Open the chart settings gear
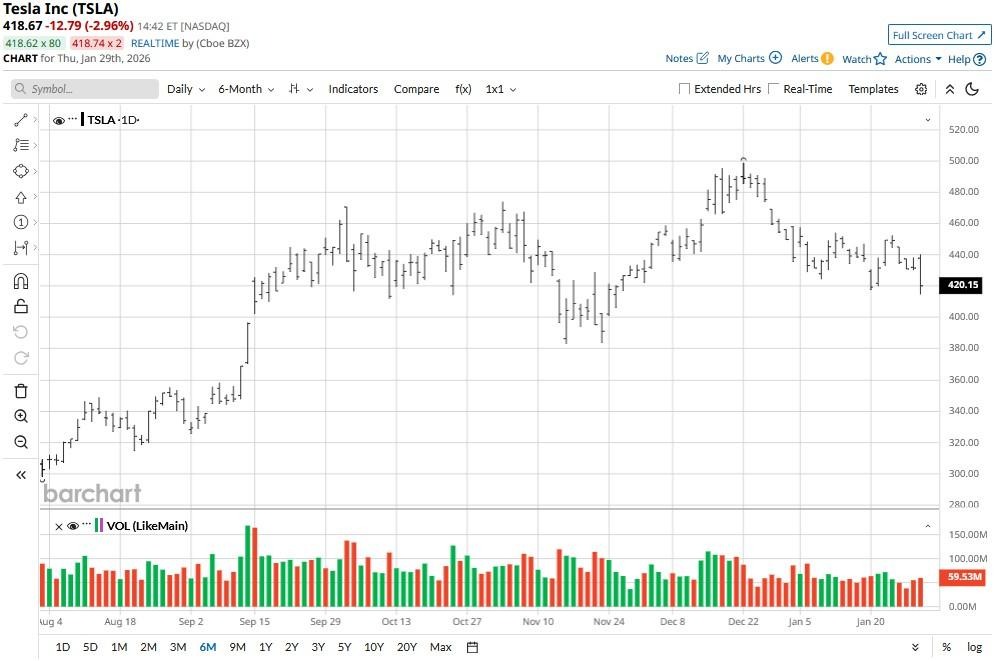The width and height of the screenshot is (1004, 661). [x=921, y=89]
